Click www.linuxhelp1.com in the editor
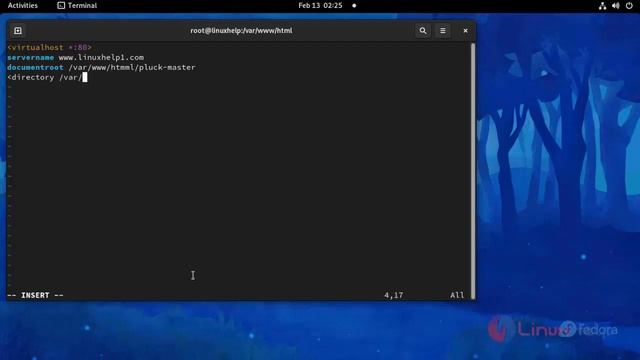Screen dimensions: 640x360 (101, 58)
